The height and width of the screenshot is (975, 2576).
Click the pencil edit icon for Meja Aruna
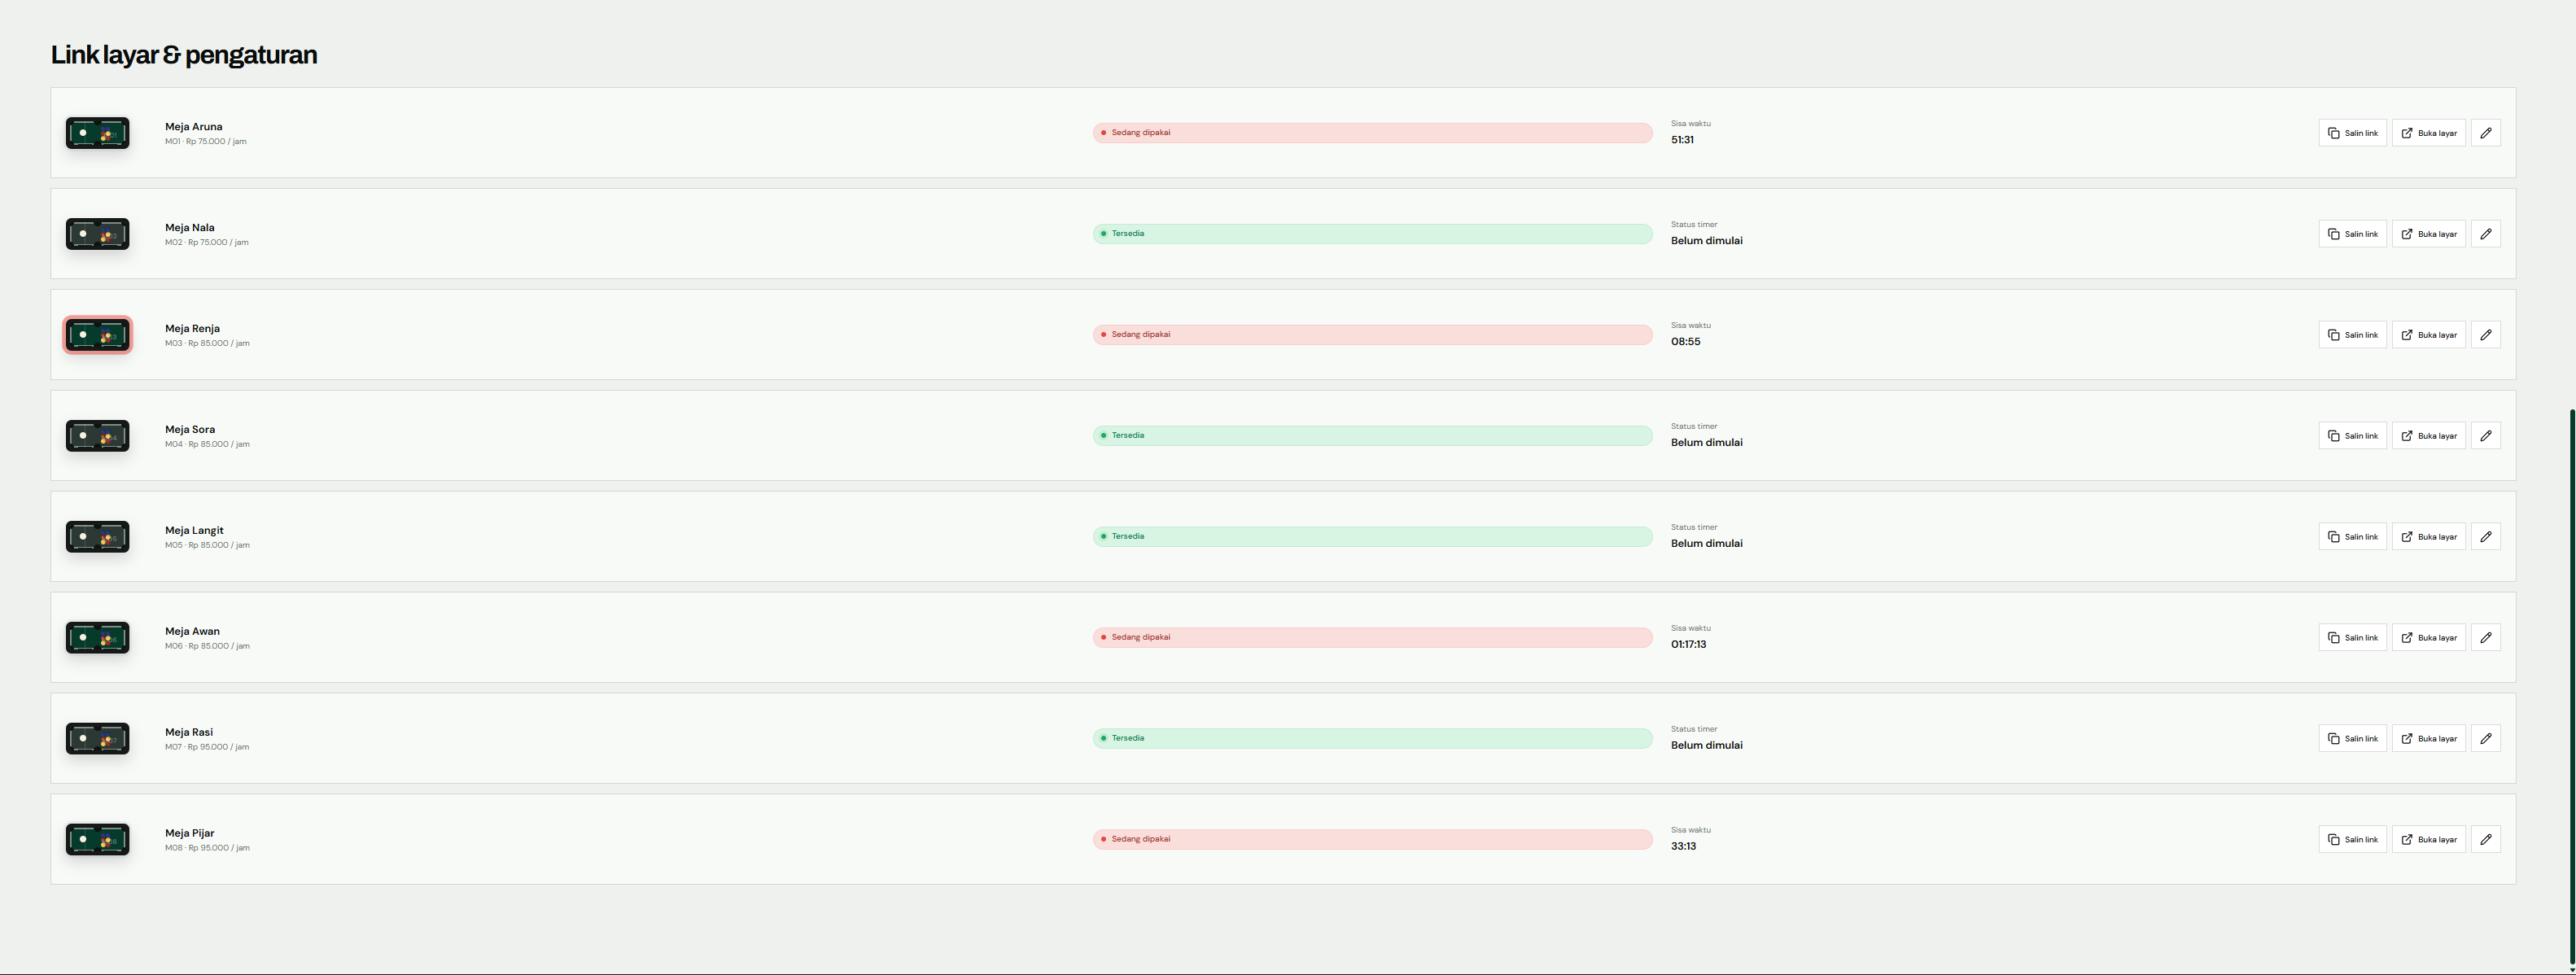(2485, 133)
